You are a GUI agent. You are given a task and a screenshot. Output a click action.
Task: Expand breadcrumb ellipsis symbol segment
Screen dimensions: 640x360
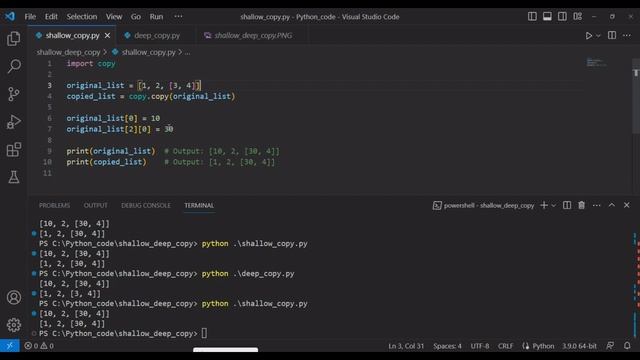tap(187, 52)
